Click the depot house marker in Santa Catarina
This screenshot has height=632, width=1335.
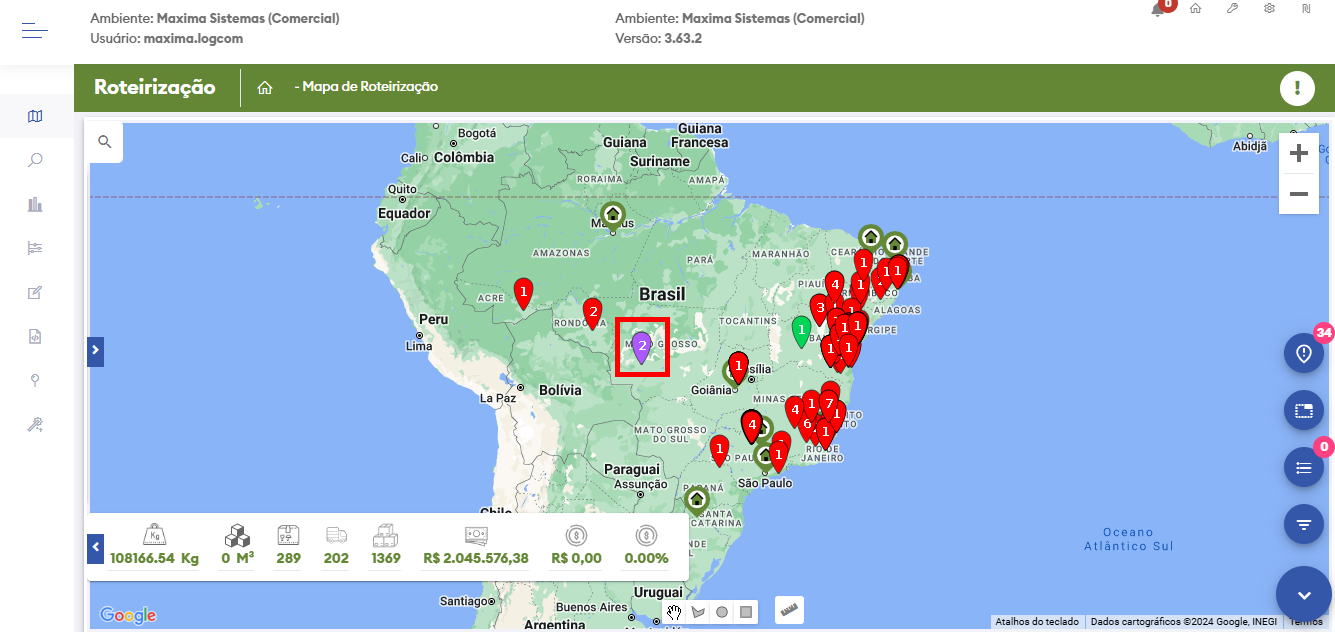(696, 499)
